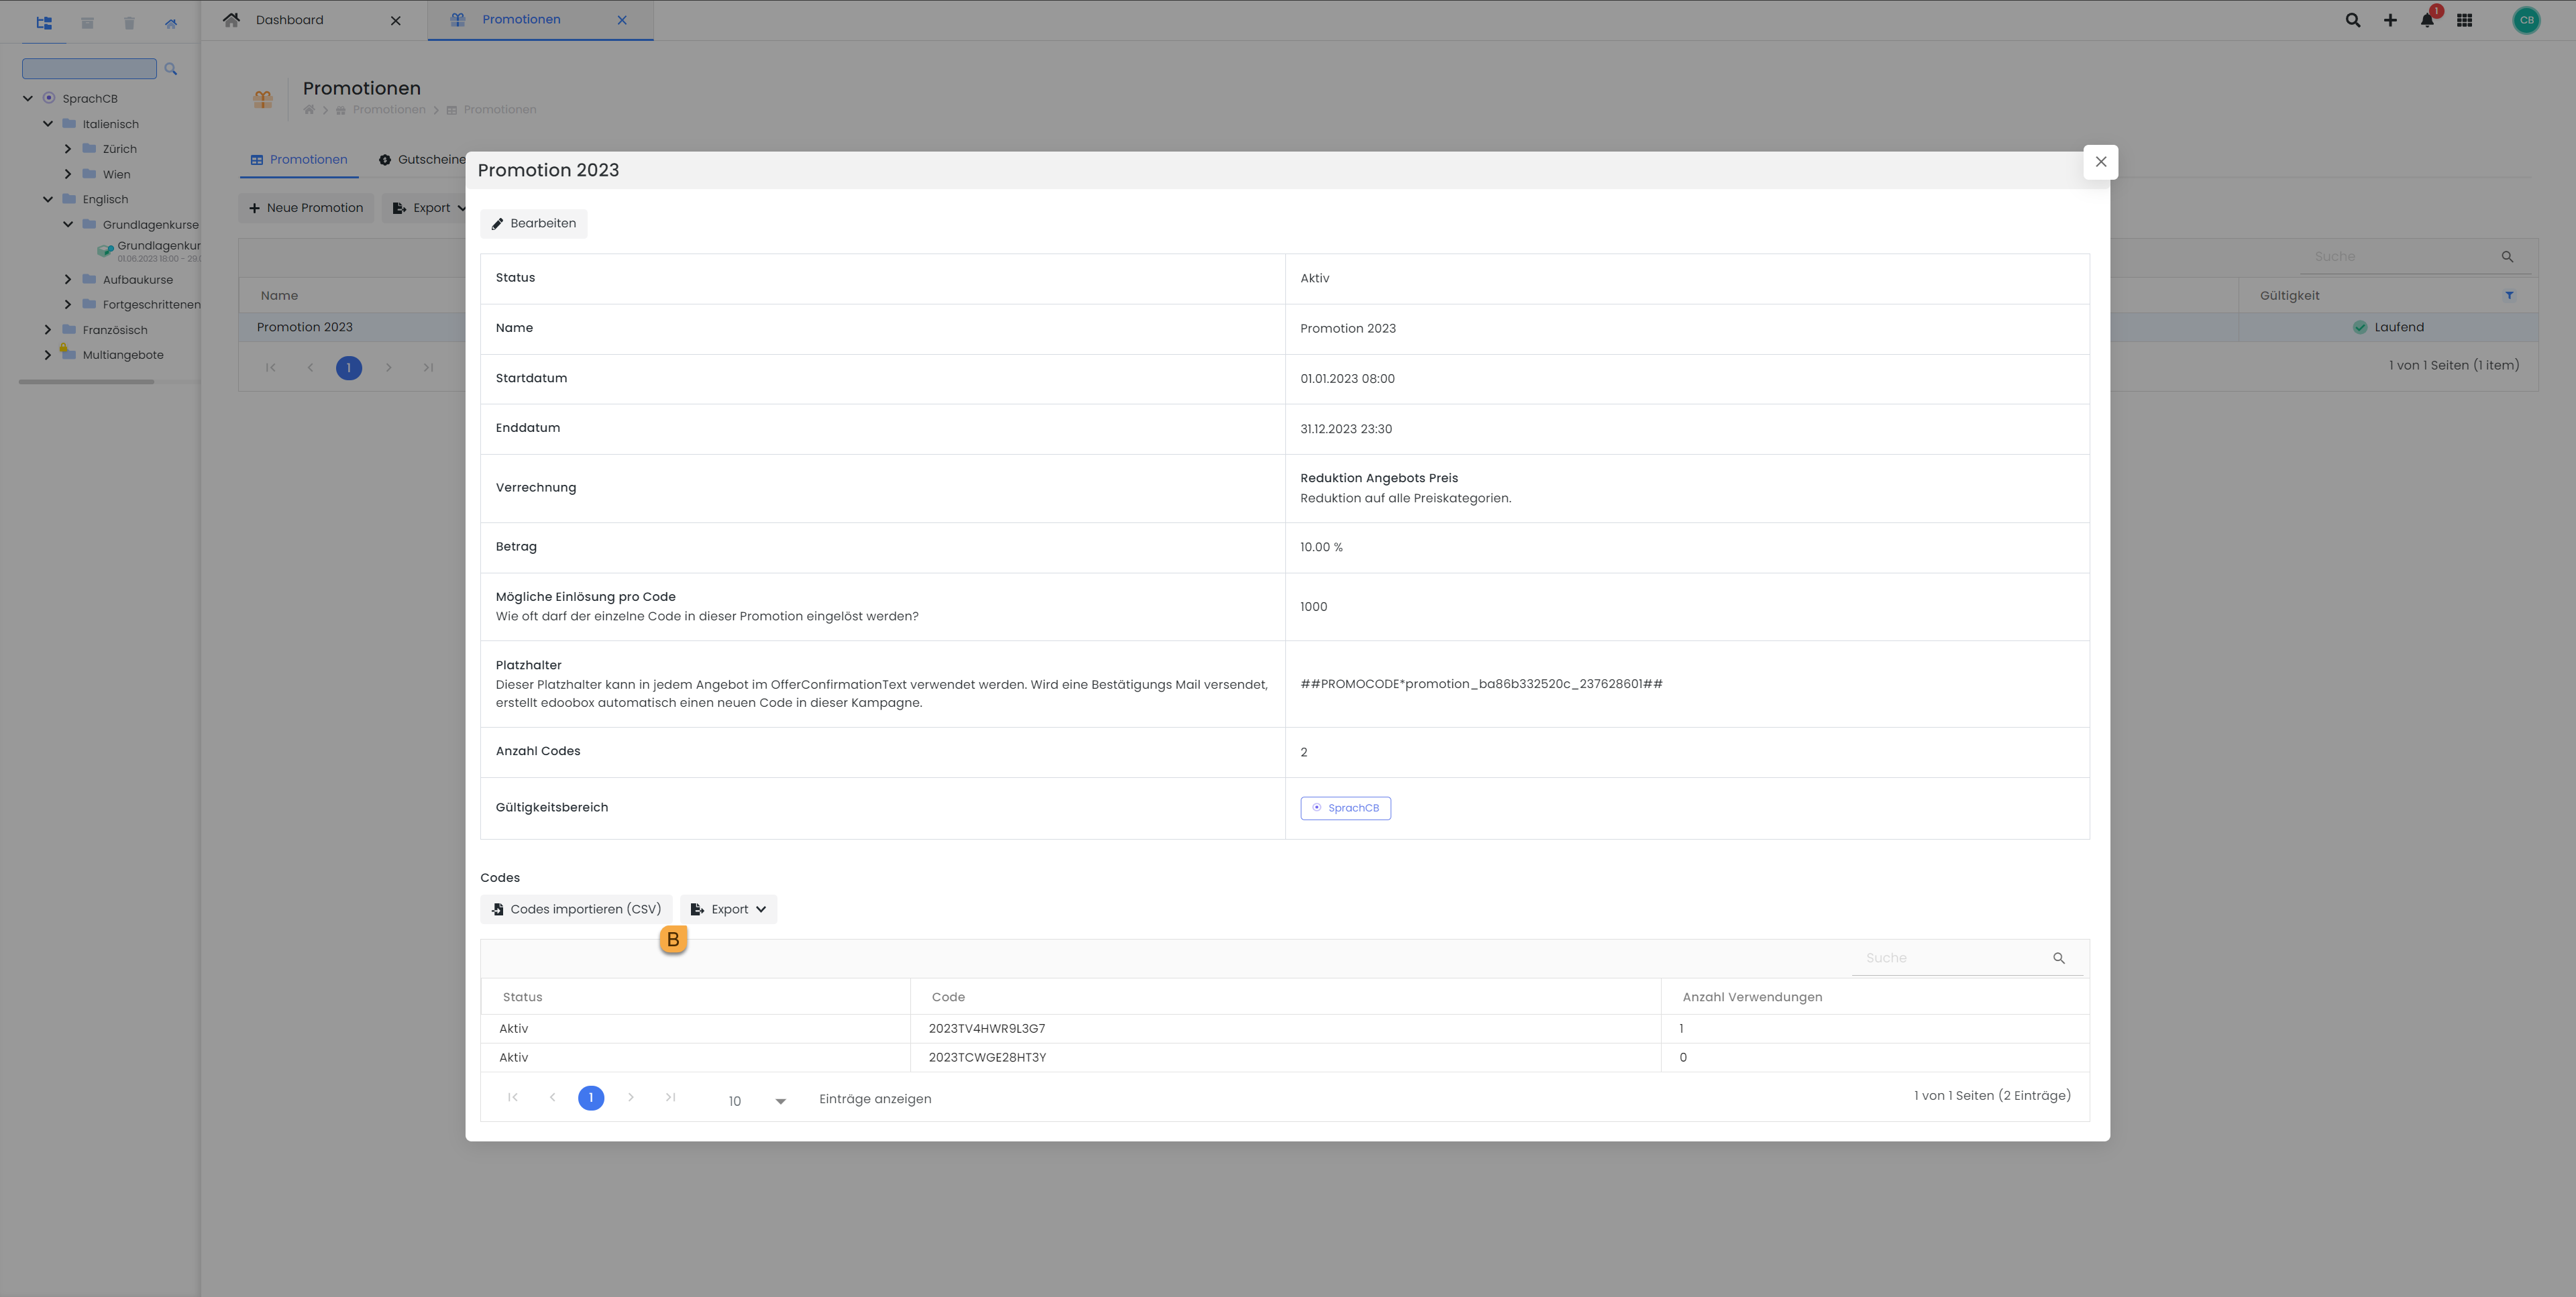2576x1297 pixels.
Task: Open entries-per-page dropdown showing 10
Action: (756, 1101)
